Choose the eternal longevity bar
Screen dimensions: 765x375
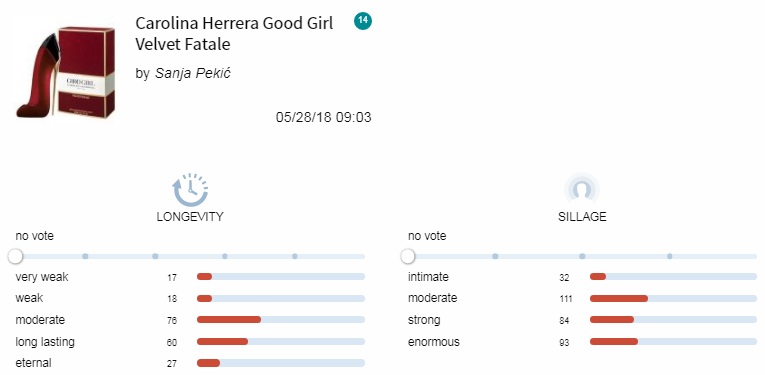[x=281, y=363]
